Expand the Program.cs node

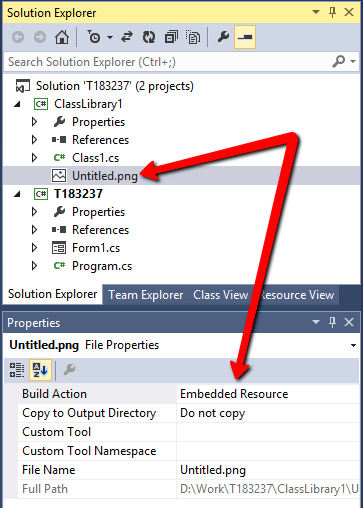(34, 266)
